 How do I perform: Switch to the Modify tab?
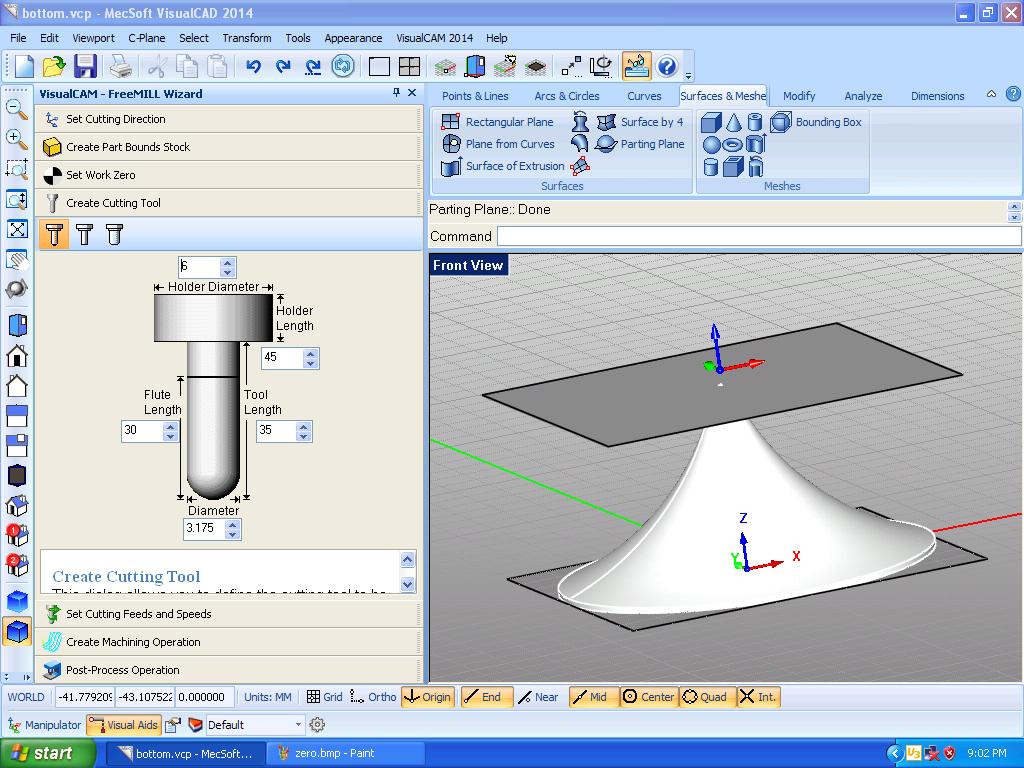coord(799,96)
